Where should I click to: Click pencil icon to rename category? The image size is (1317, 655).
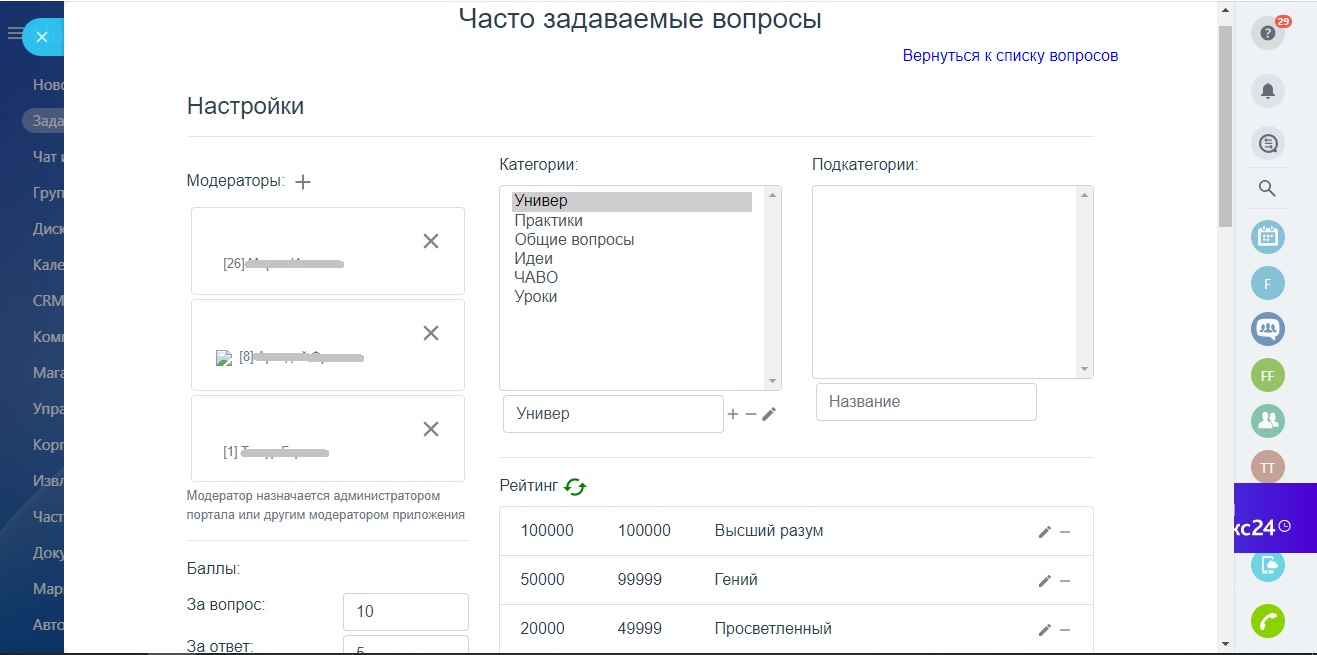[x=769, y=414]
